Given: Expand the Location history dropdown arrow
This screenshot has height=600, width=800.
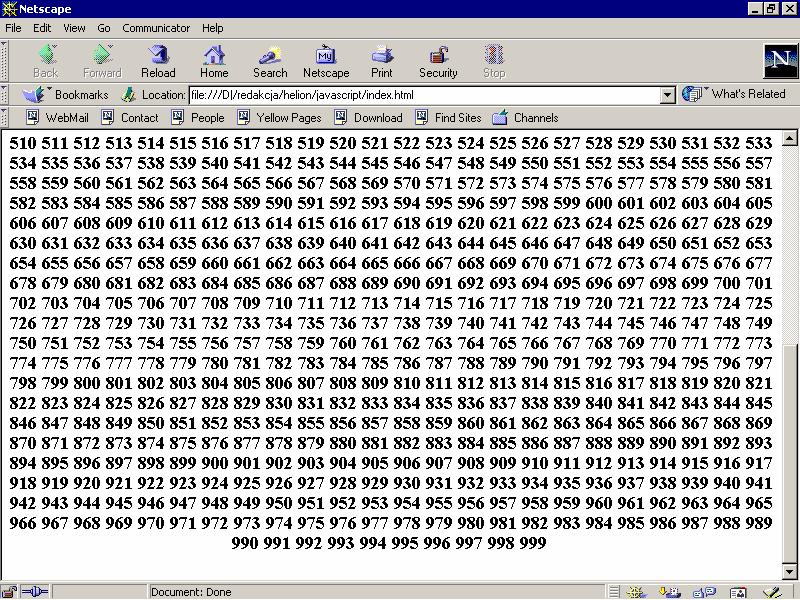Looking at the screenshot, I should click(x=667, y=95).
